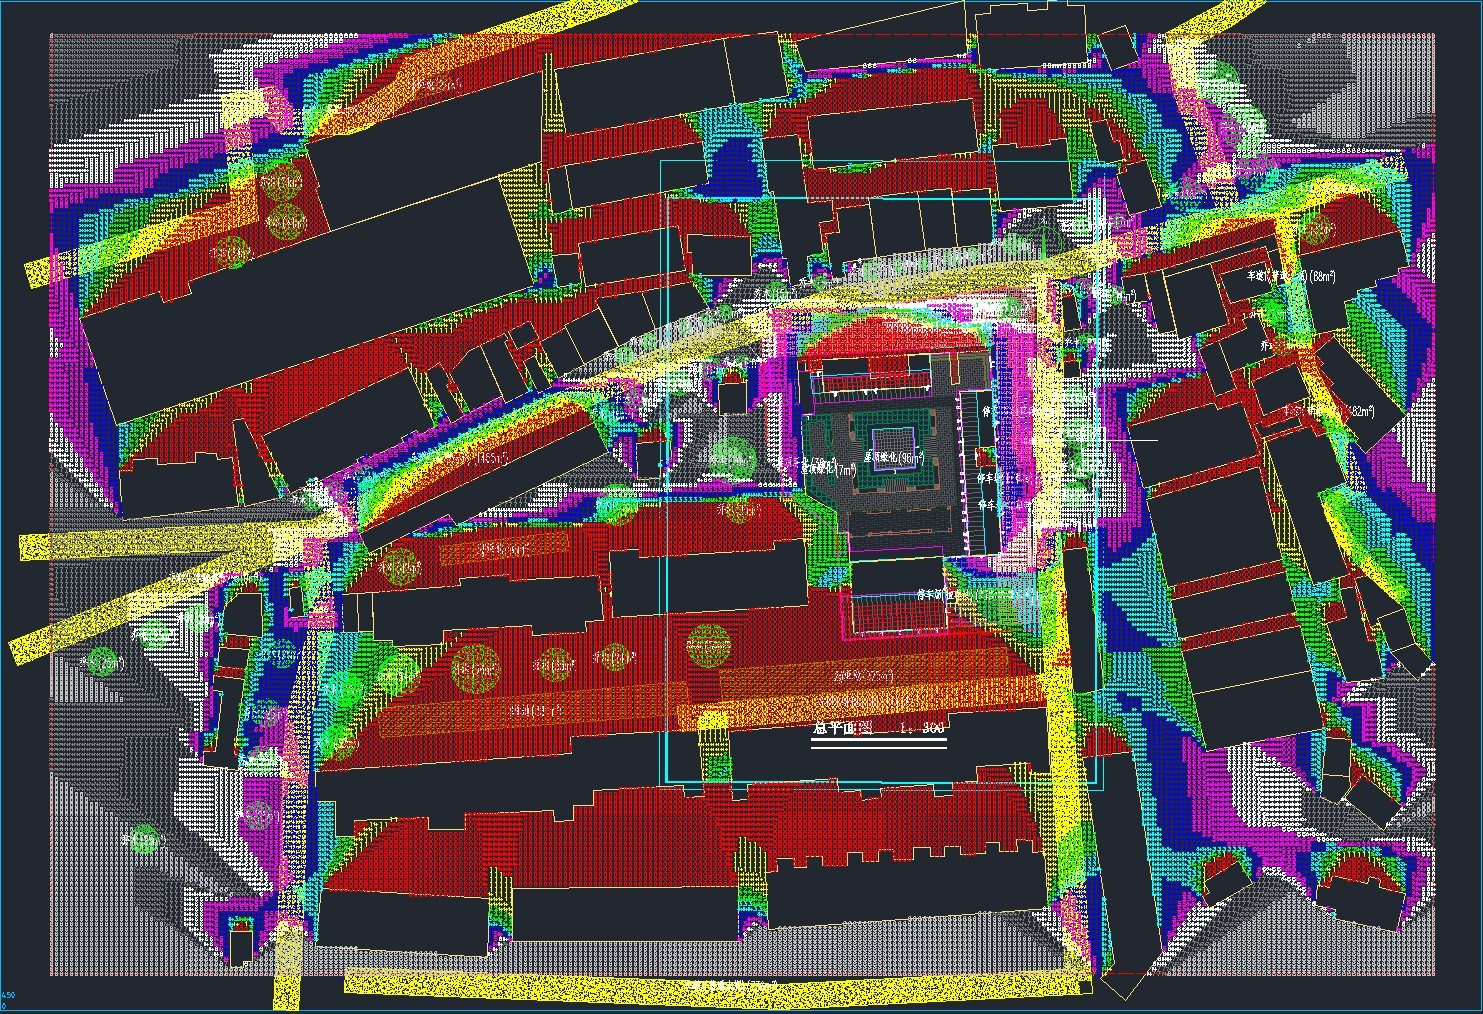Select the large green tree circle above the title
Image resolution: width=1483 pixels, height=1014 pixels.
(708, 645)
